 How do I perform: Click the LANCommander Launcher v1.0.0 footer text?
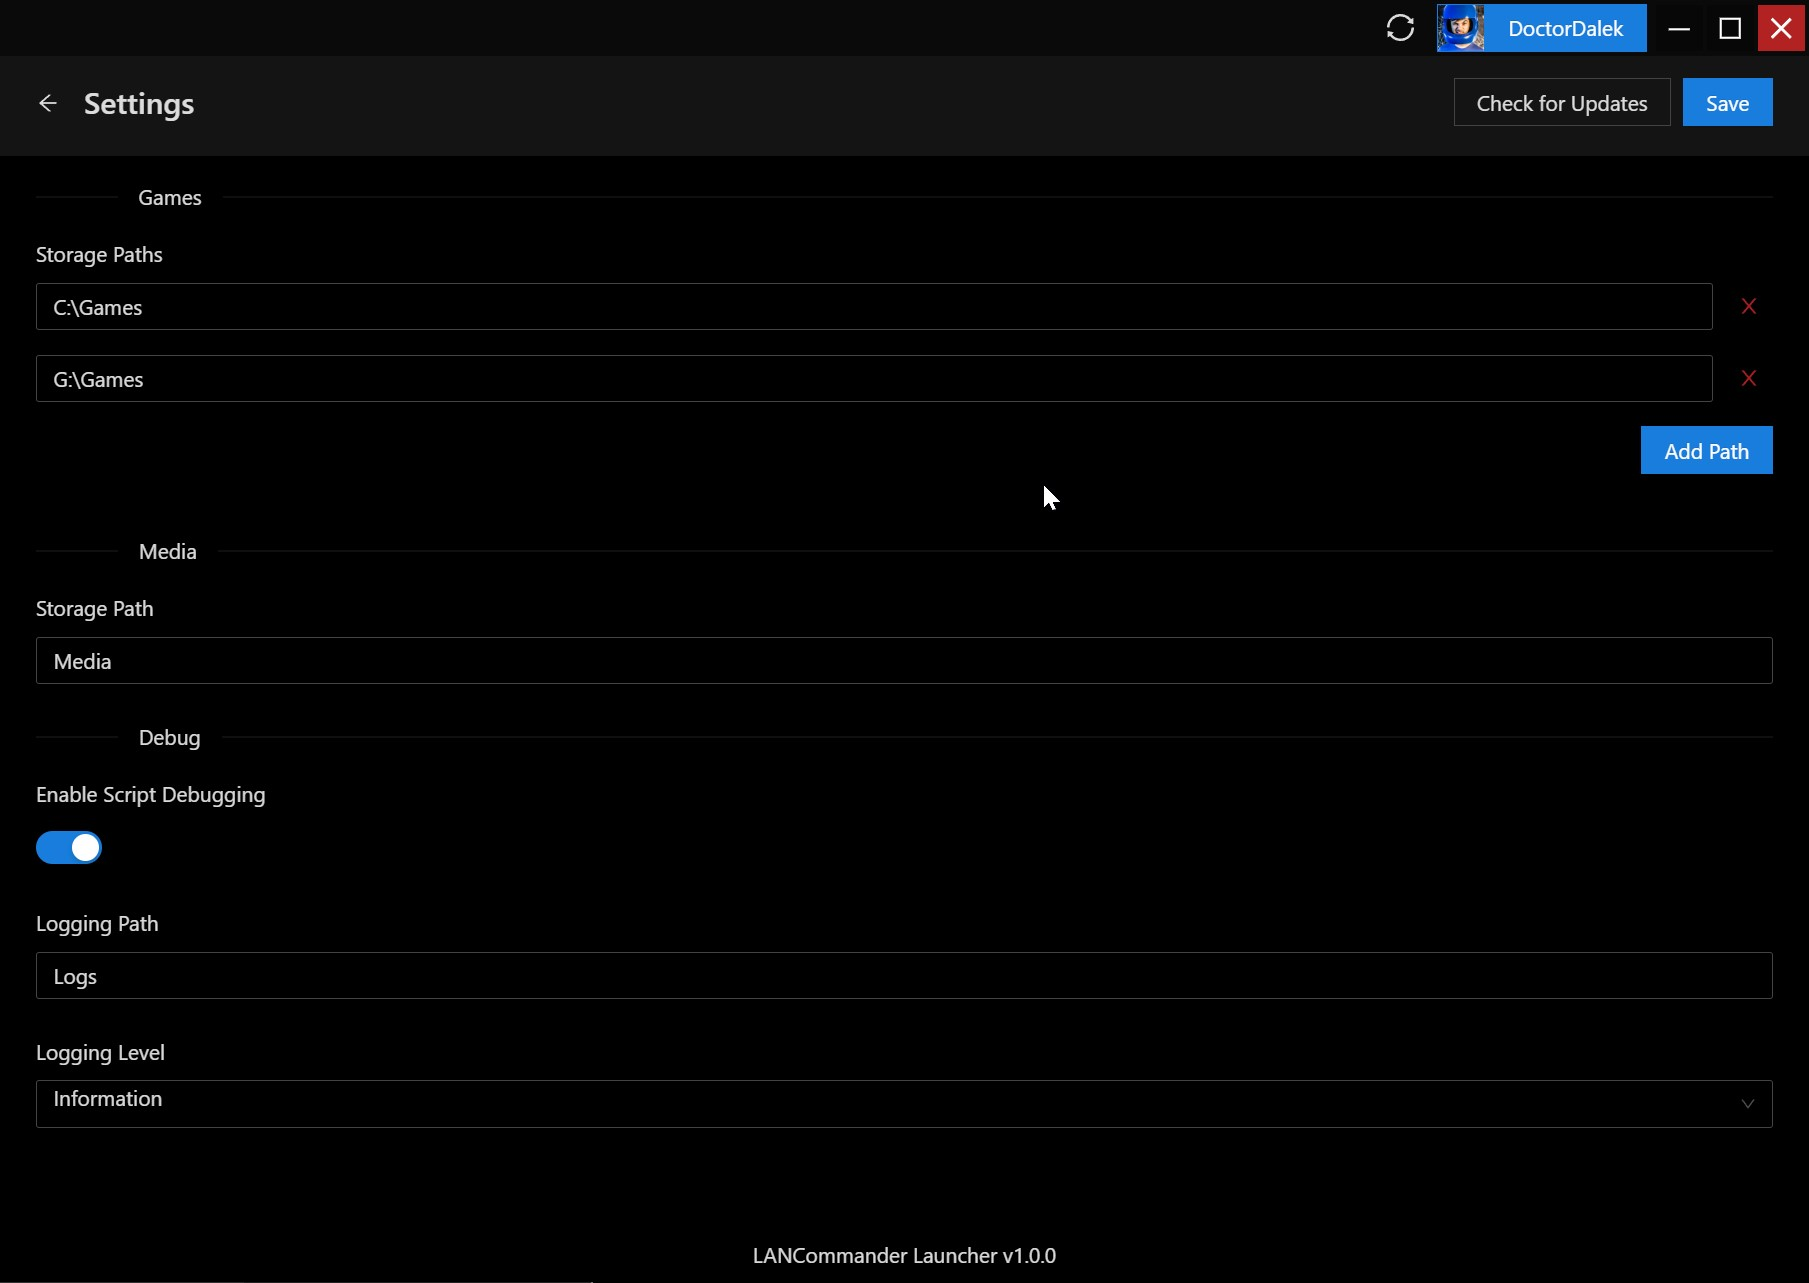coord(904,1255)
